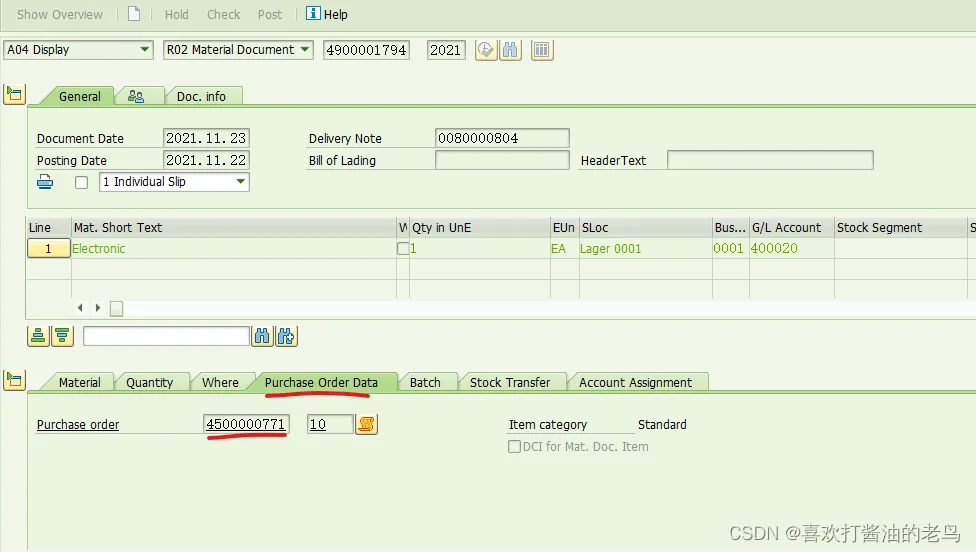The image size is (976, 552).
Task: Click the search input below item table
Action: 166,336
